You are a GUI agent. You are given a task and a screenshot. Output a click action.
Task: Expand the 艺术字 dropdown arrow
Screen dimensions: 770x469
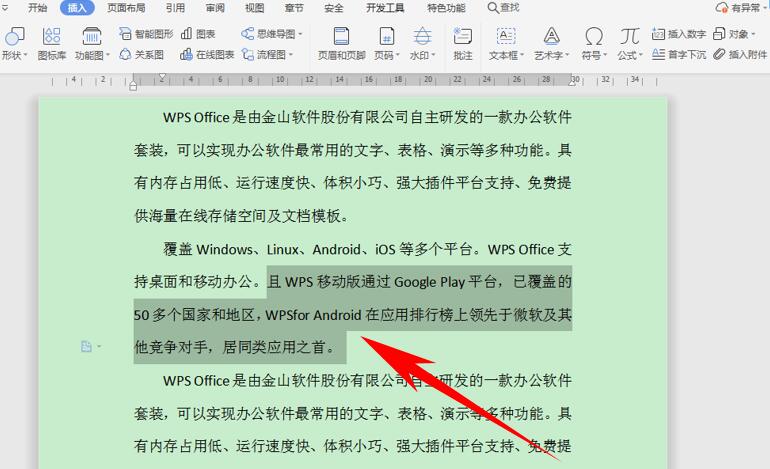pyautogui.click(x=567, y=55)
